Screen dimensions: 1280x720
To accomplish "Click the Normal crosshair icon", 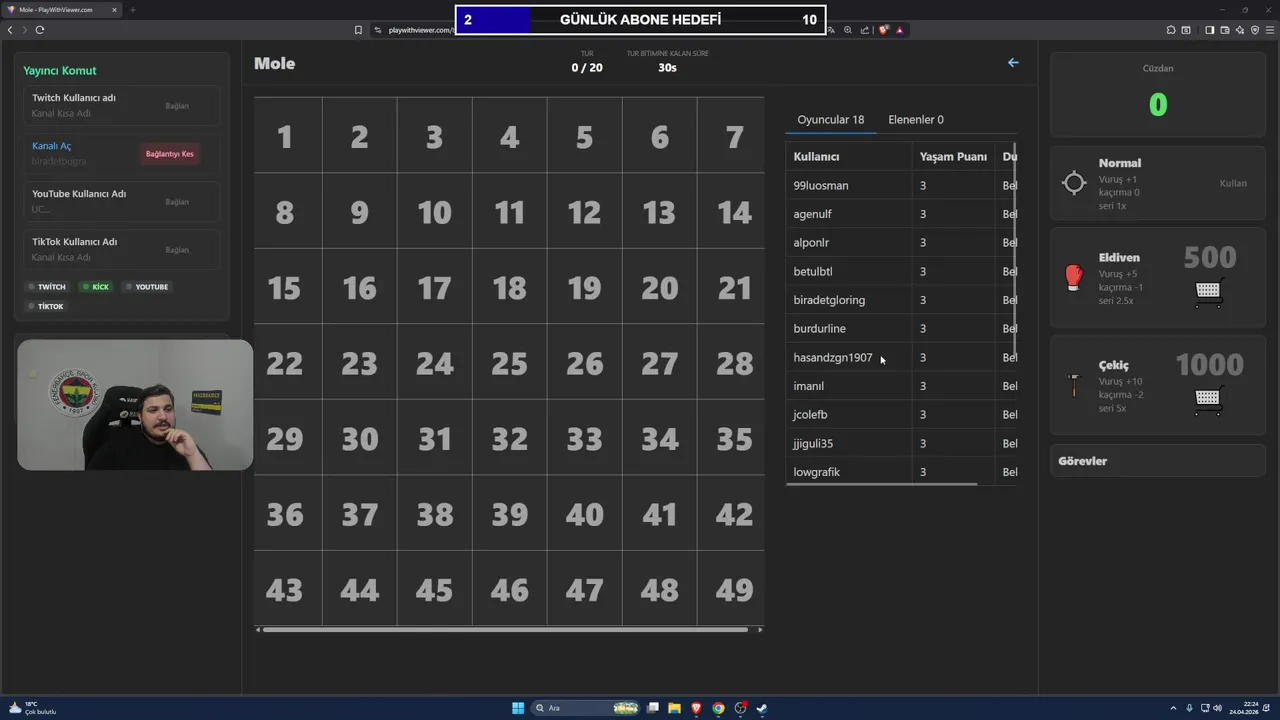I will point(1074,183).
